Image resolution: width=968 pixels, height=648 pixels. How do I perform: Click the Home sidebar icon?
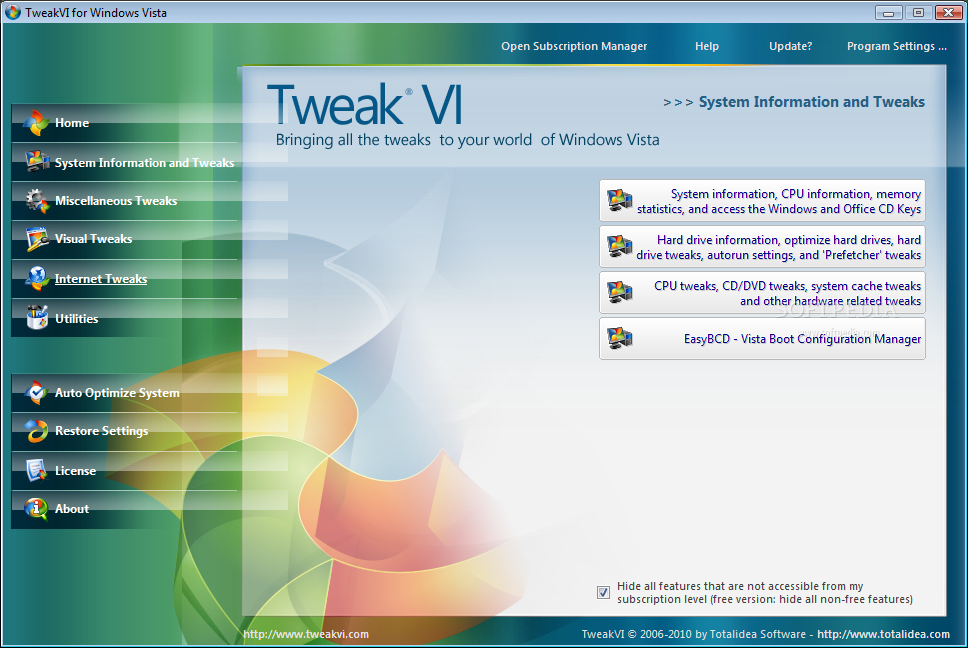36,123
